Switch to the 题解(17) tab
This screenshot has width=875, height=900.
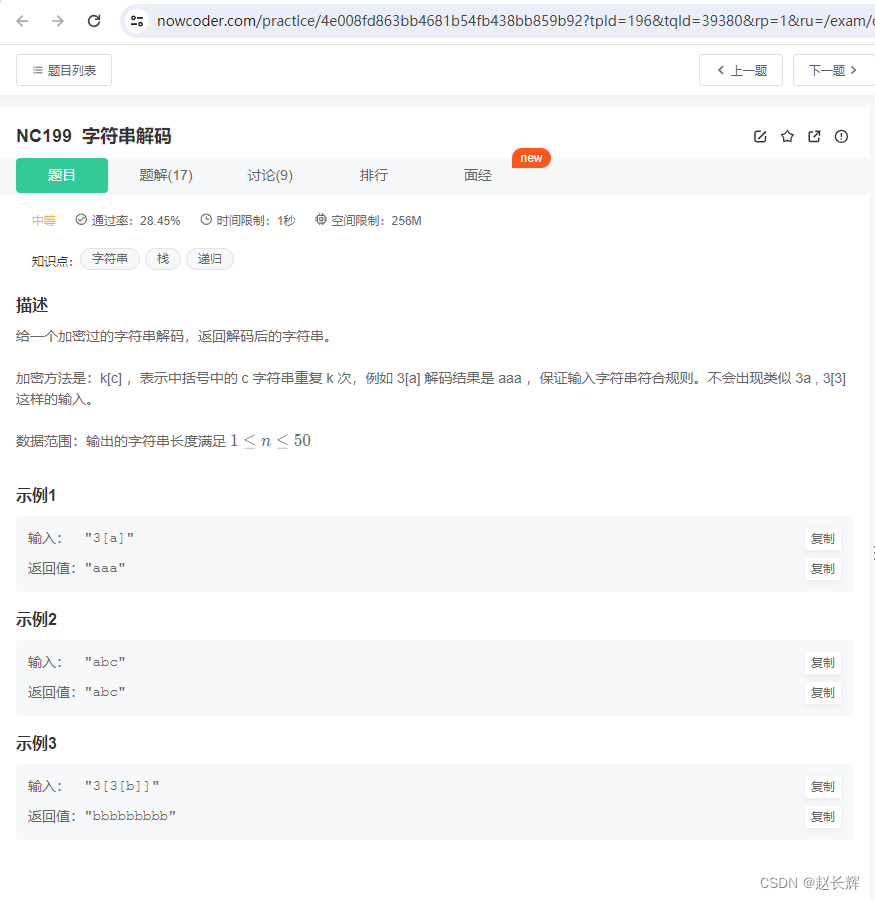point(166,175)
